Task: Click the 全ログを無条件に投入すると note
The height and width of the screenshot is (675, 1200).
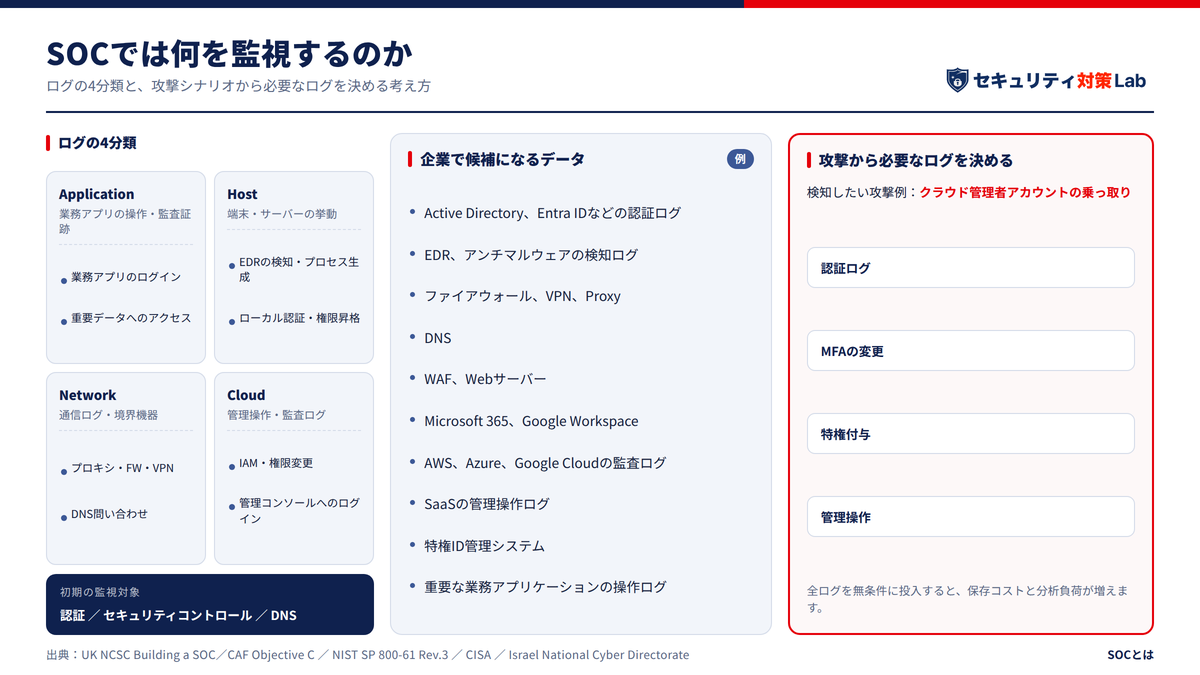Action: (x=968, y=599)
